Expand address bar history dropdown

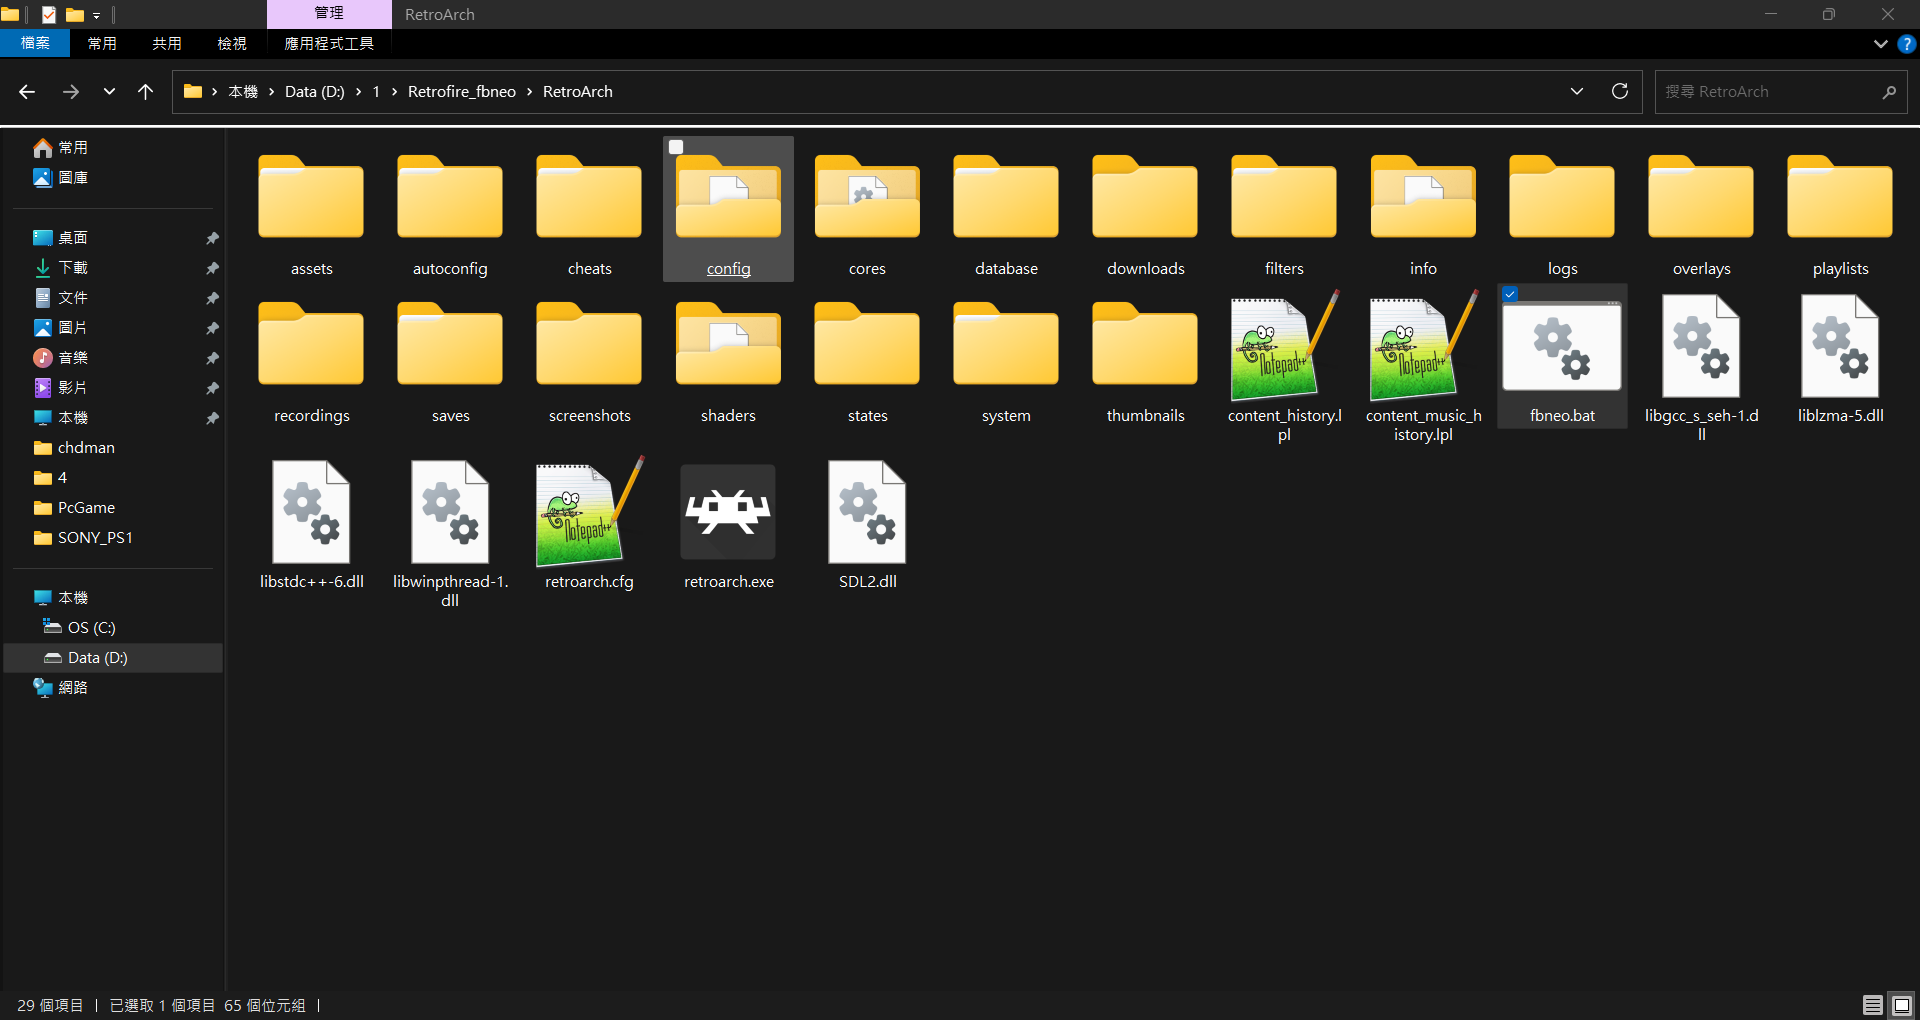click(1577, 91)
